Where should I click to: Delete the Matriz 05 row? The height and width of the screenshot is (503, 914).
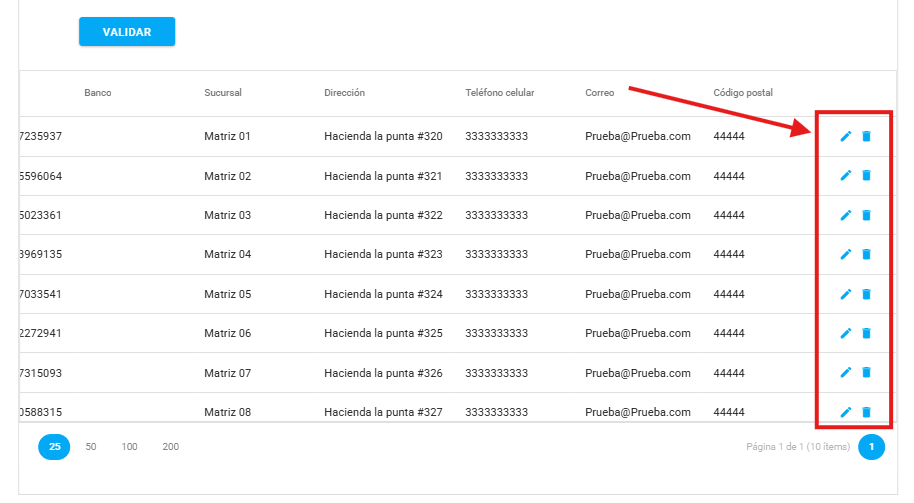tap(866, 294)
